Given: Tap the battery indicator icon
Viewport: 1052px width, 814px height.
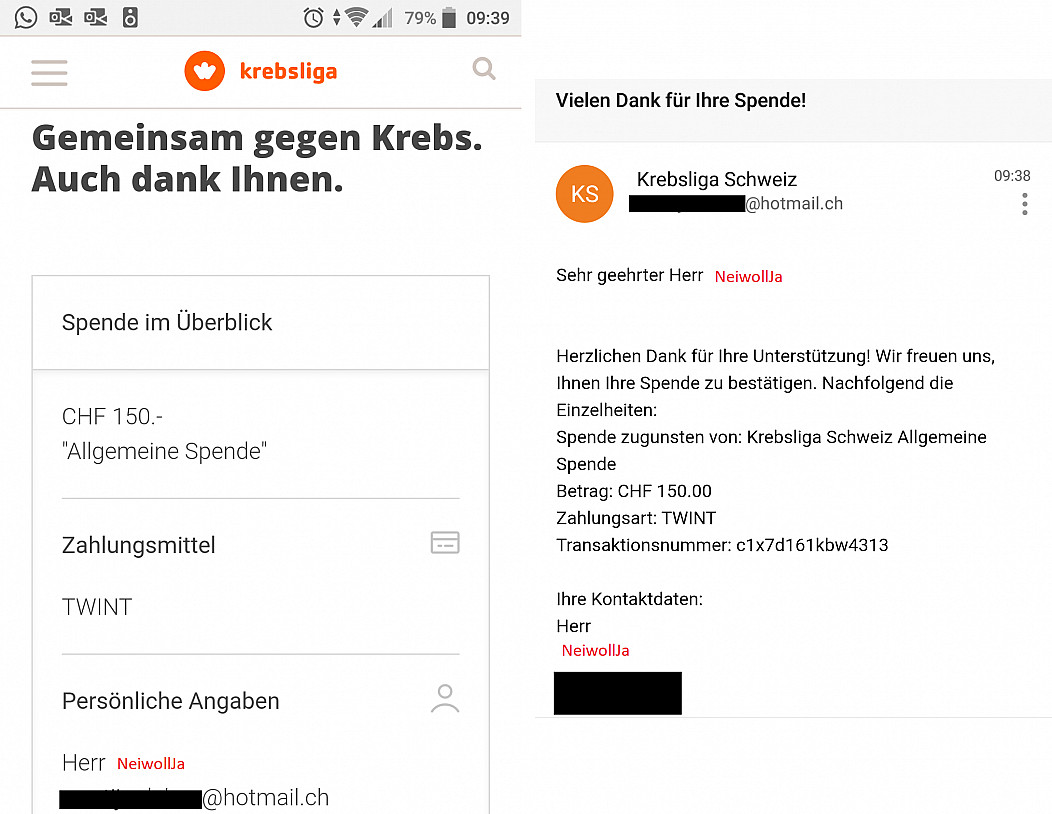Looking at the screenshot, I should (x=450, y=18).
